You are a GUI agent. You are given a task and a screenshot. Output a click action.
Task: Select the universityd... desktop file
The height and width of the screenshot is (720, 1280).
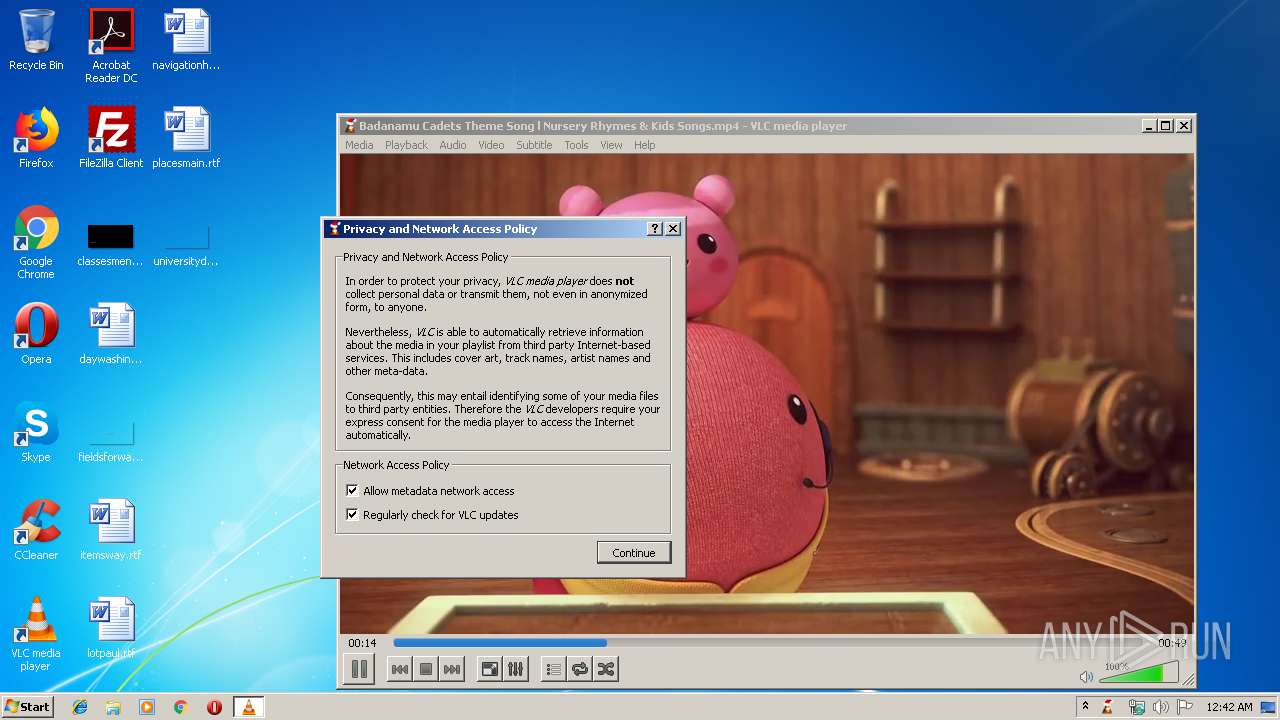point(186,243)
